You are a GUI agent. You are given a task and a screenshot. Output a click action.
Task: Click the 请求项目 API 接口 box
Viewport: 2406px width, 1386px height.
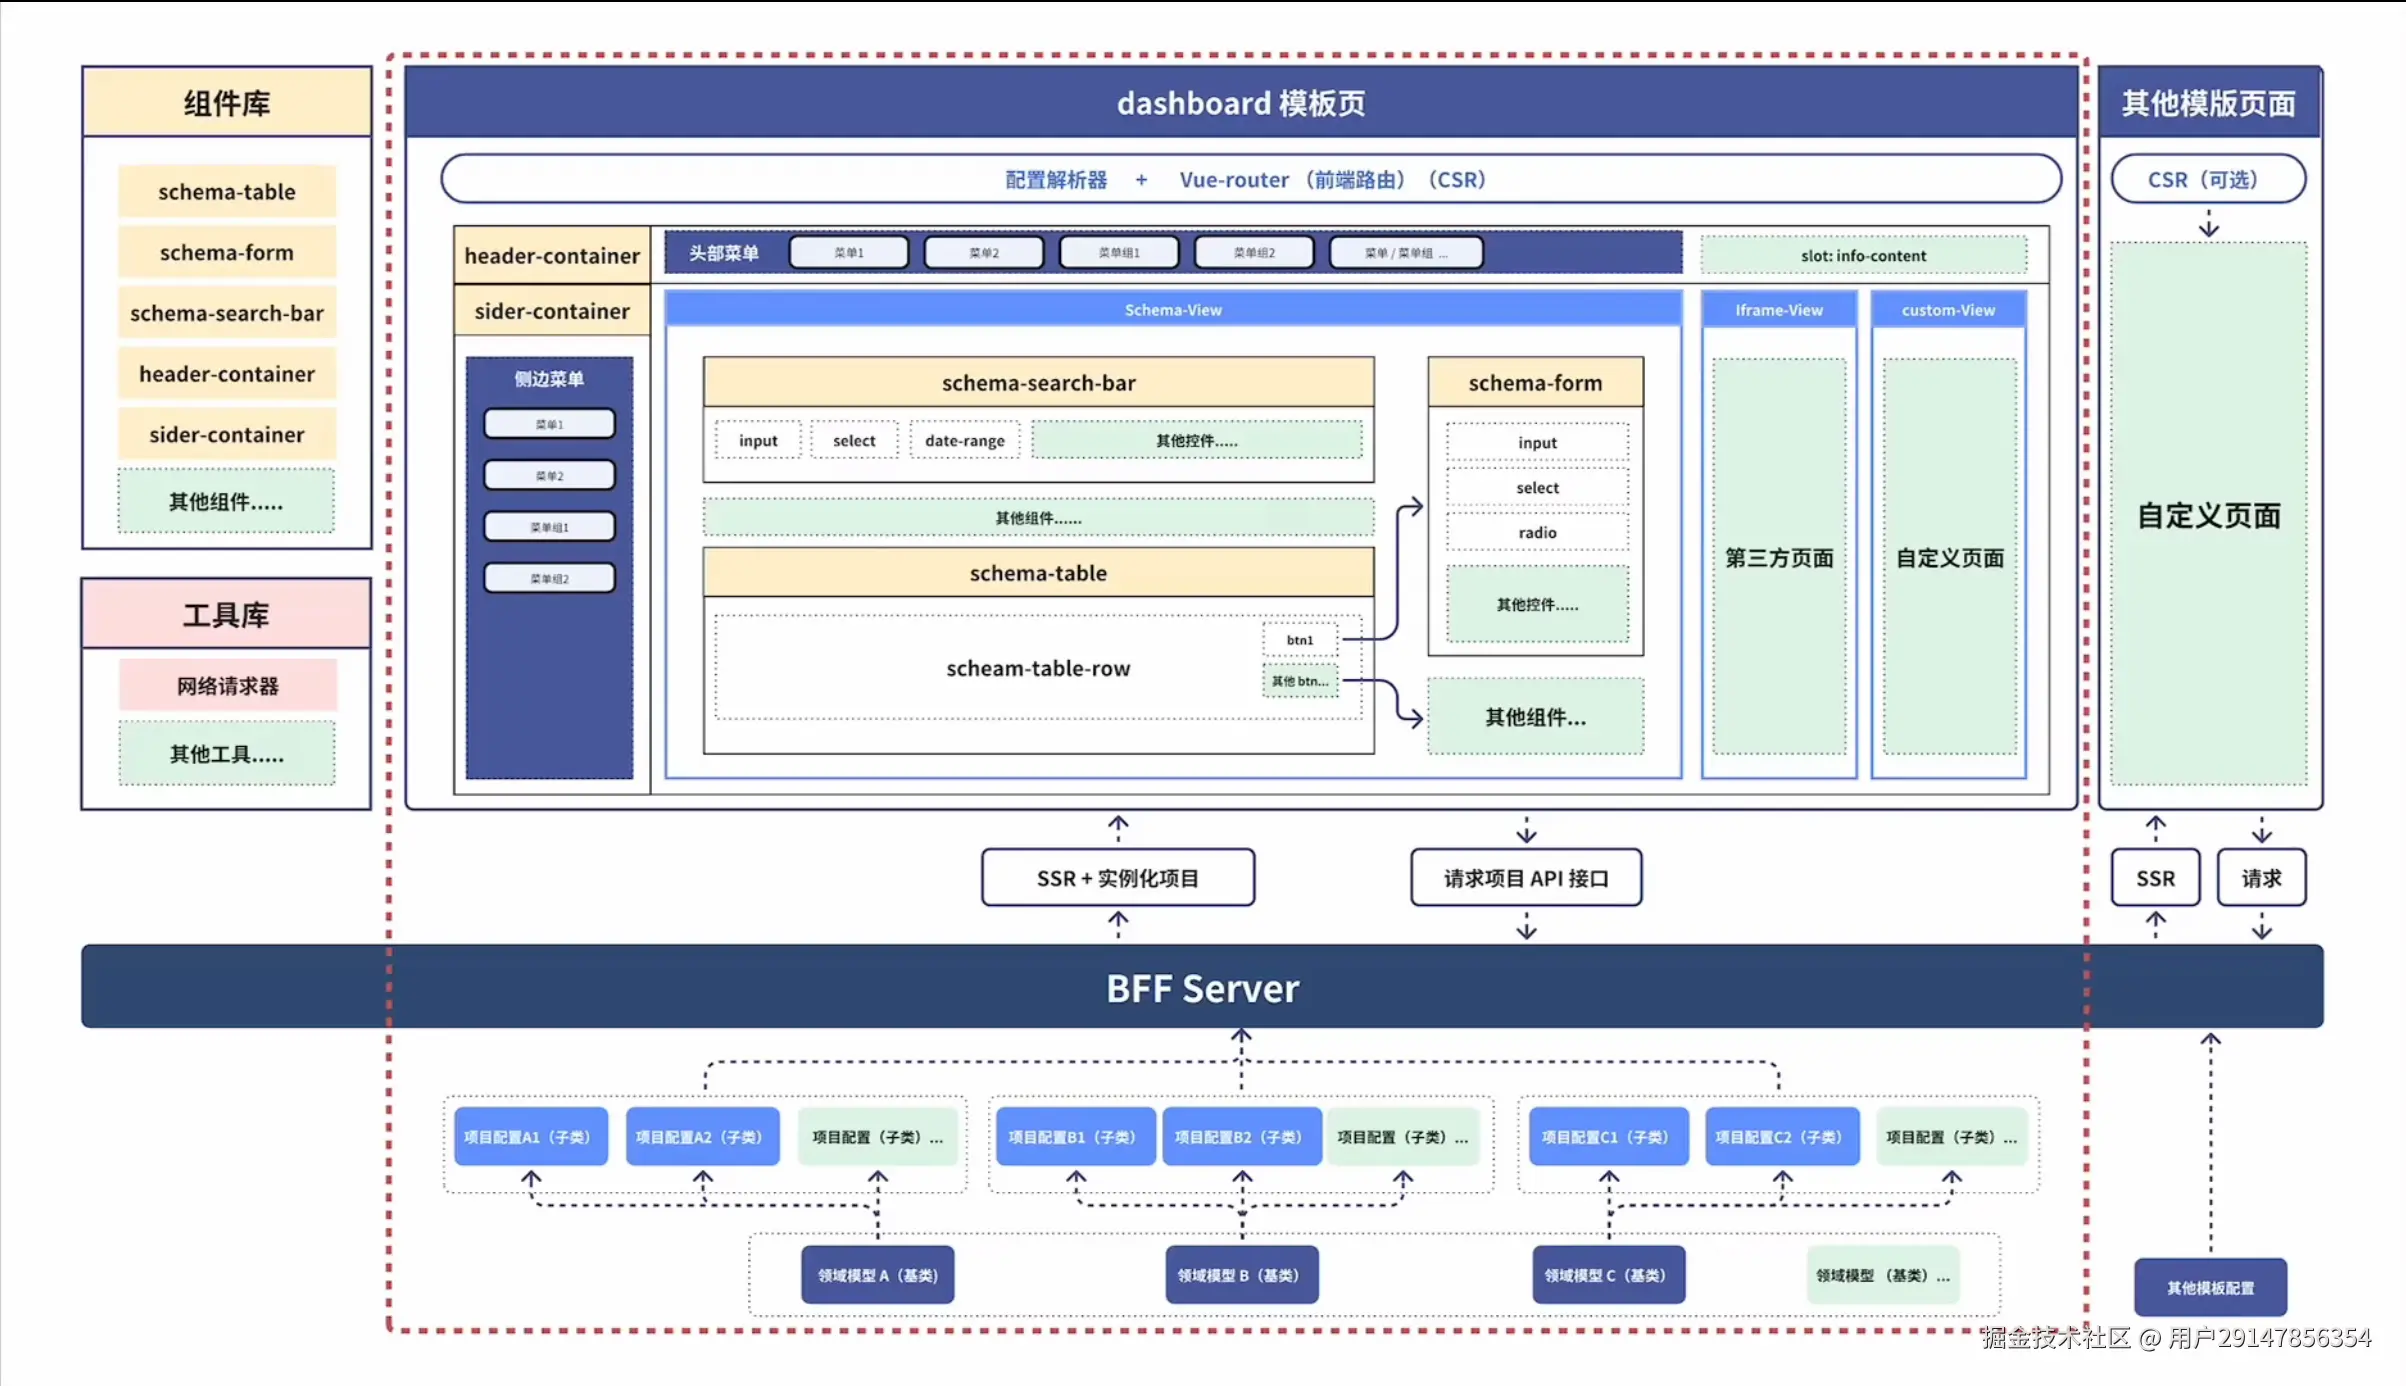point(1525,878)
